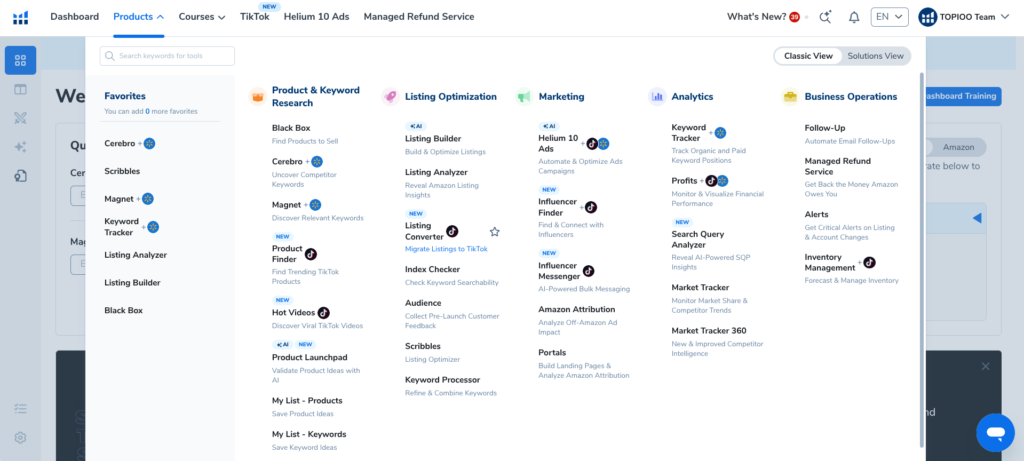The height and width of the screenshot is (461, 1024).
Task: Switch to Solutions View
Action: pos(875,56)
